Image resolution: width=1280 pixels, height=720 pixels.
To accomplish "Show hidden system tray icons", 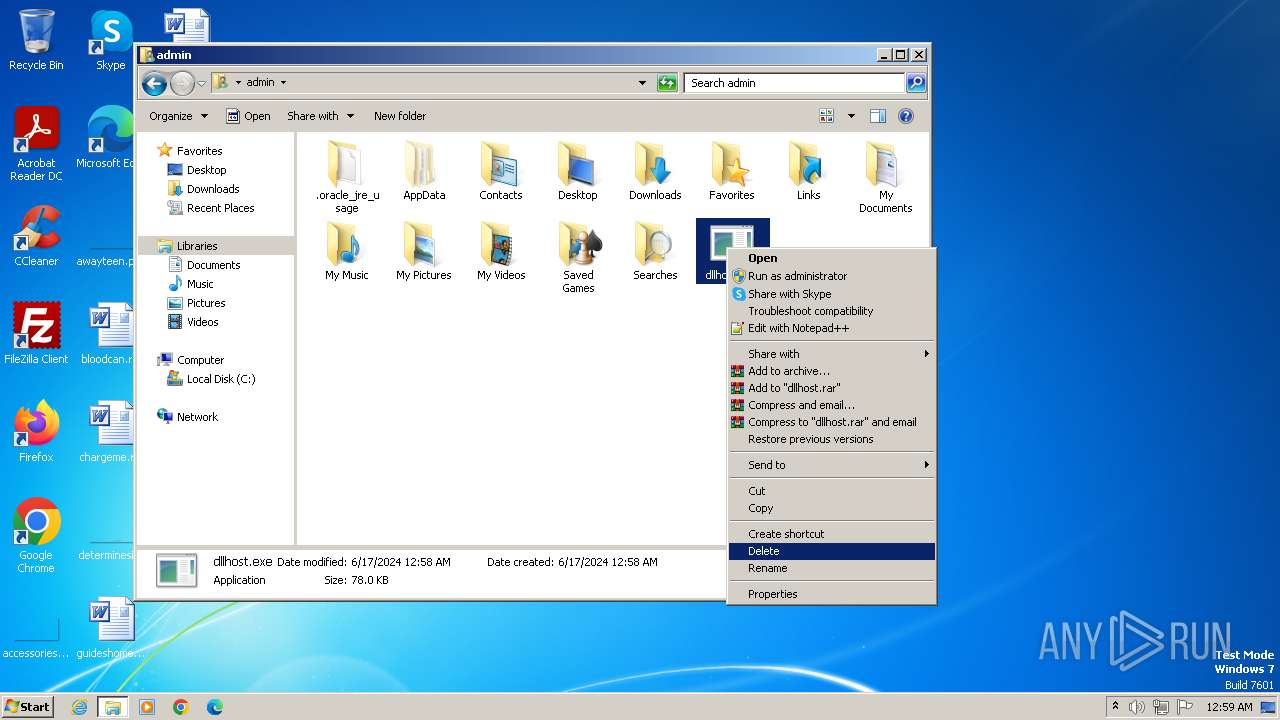I will [x=1116, y=706].
